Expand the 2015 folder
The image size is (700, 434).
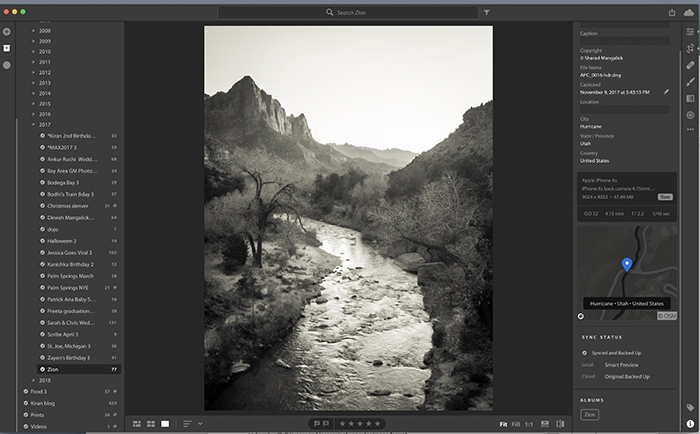[x=33, y=104]
